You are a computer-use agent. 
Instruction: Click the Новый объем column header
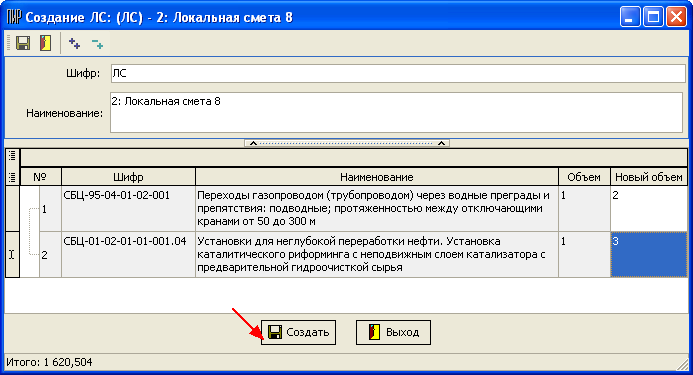coord(648,177)
